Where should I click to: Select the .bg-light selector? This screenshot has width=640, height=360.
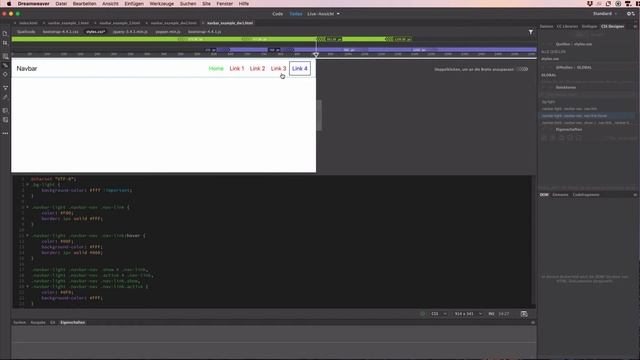[548, 102]
